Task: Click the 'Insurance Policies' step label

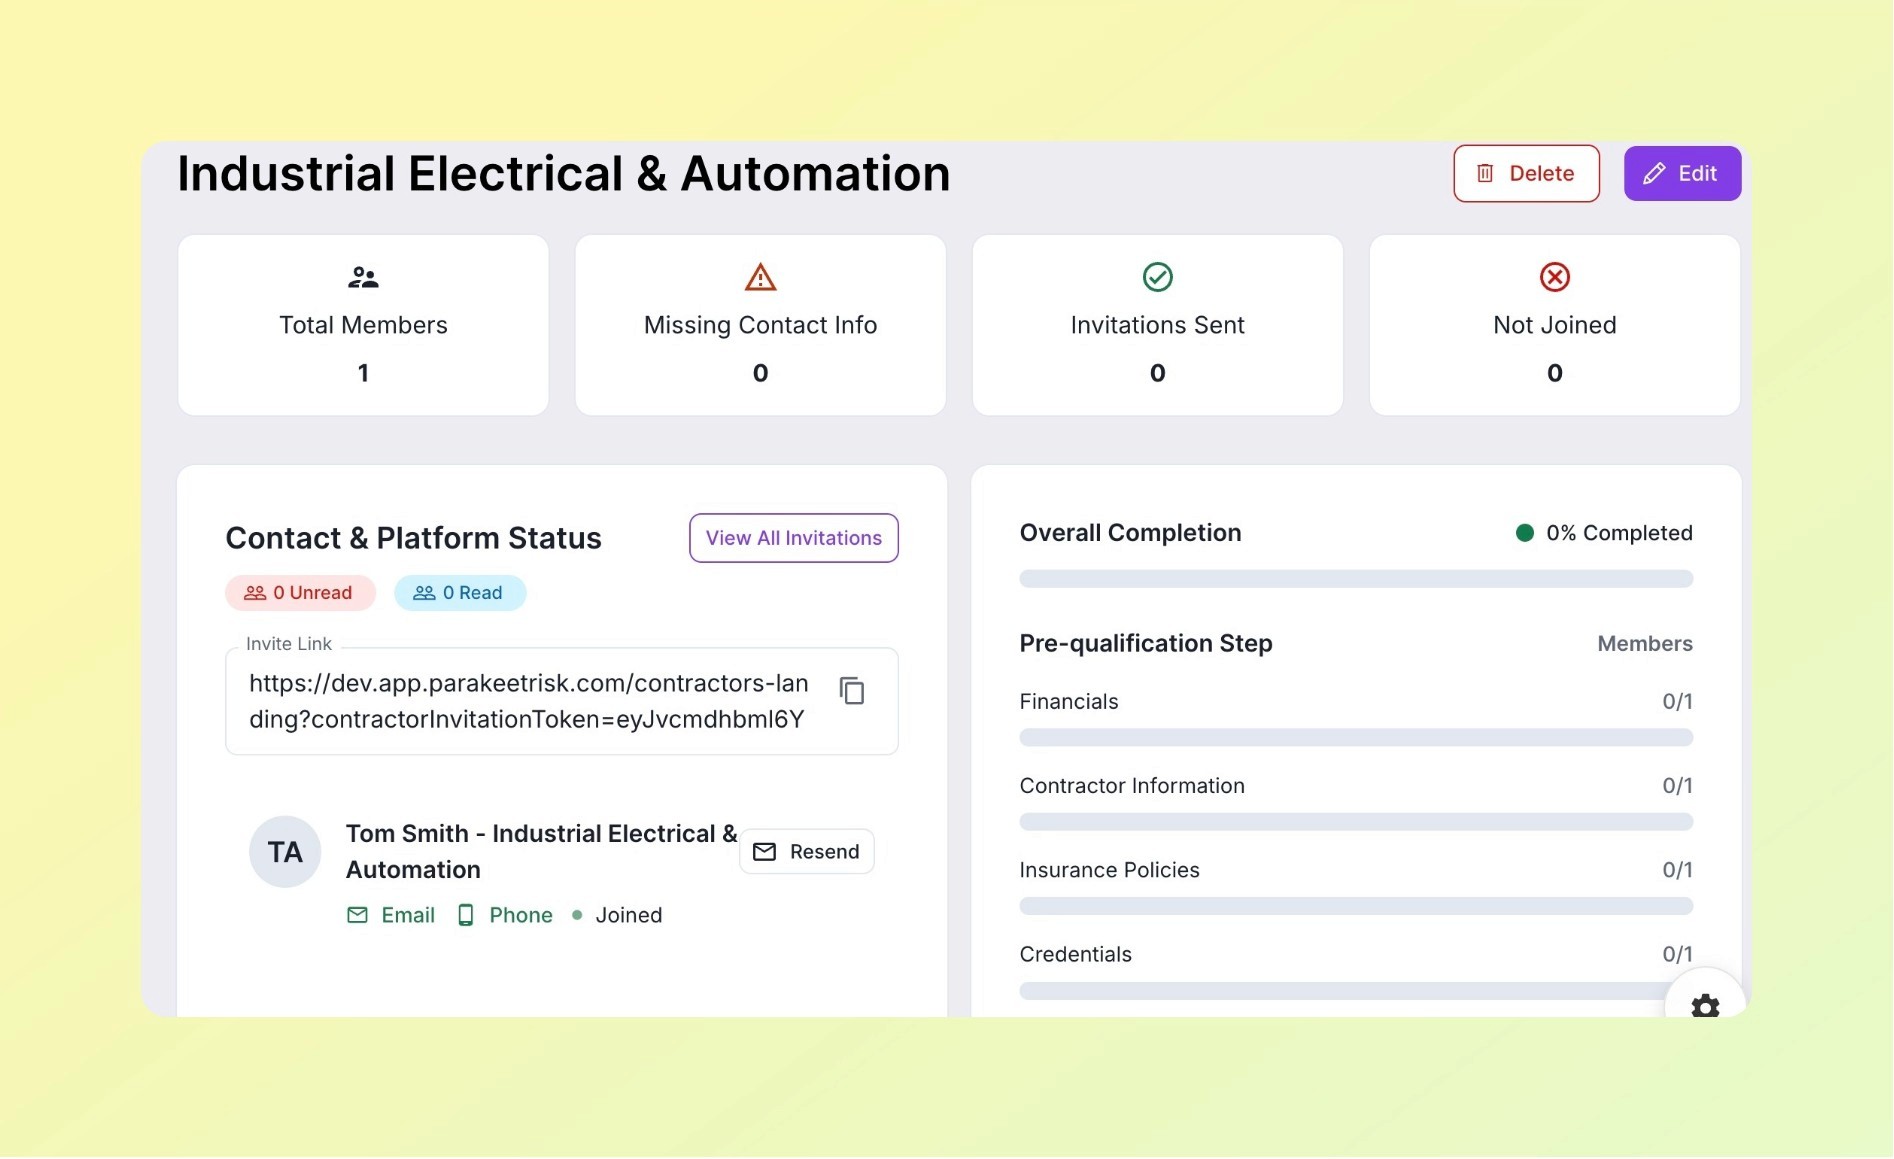Action: 1109,870
